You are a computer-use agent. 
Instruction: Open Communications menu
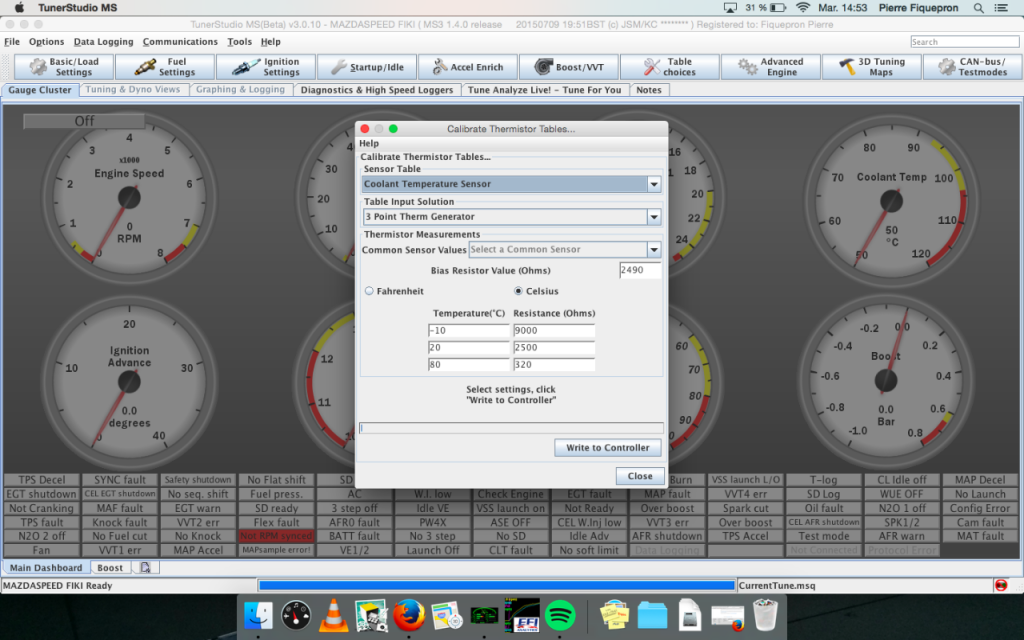[180, 42]
